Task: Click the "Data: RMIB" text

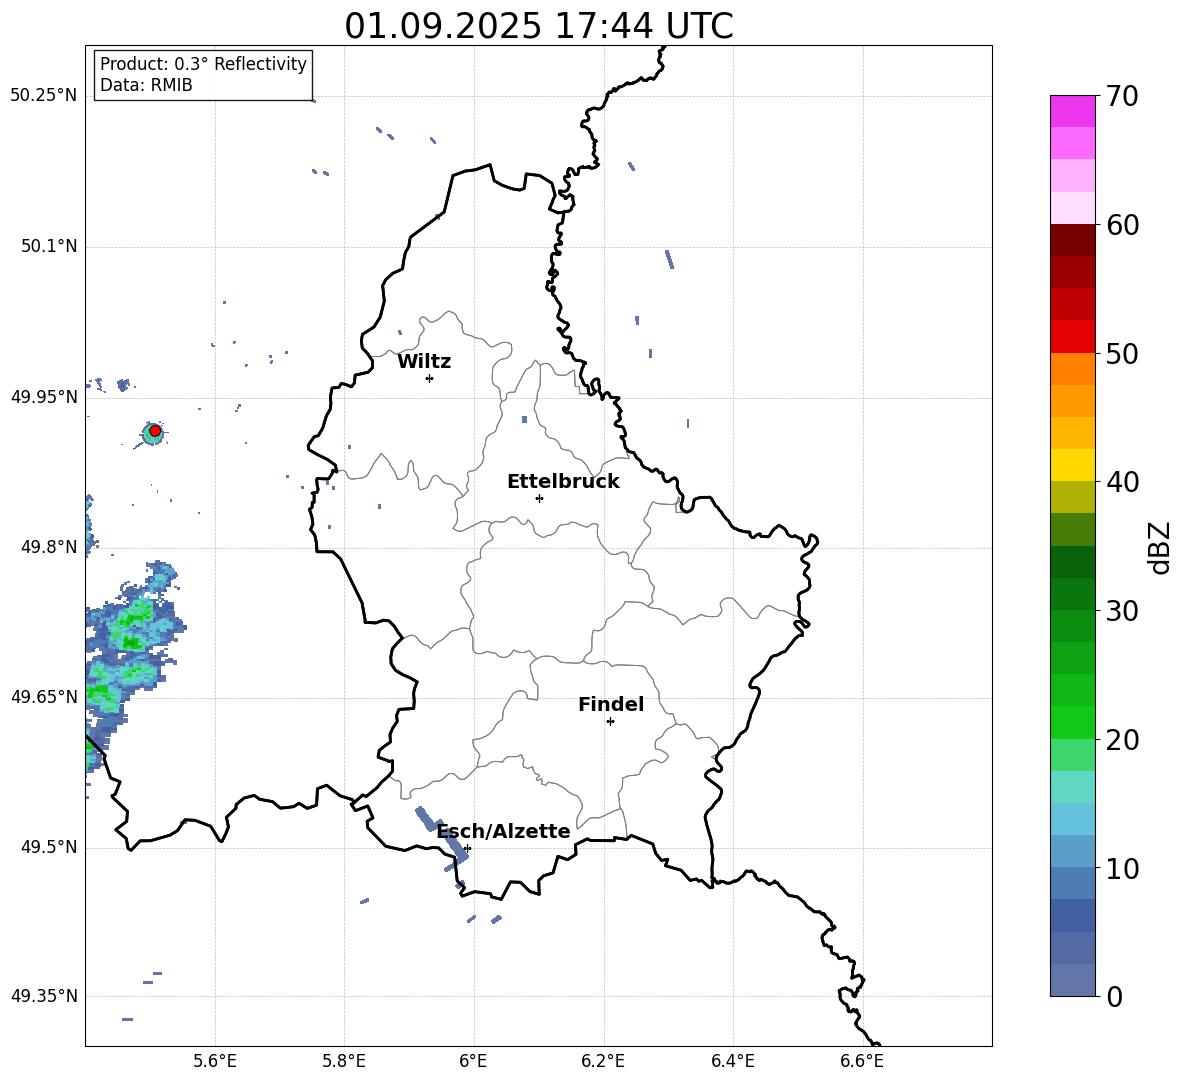Action: pyautogui.click(x=146, y=85)
